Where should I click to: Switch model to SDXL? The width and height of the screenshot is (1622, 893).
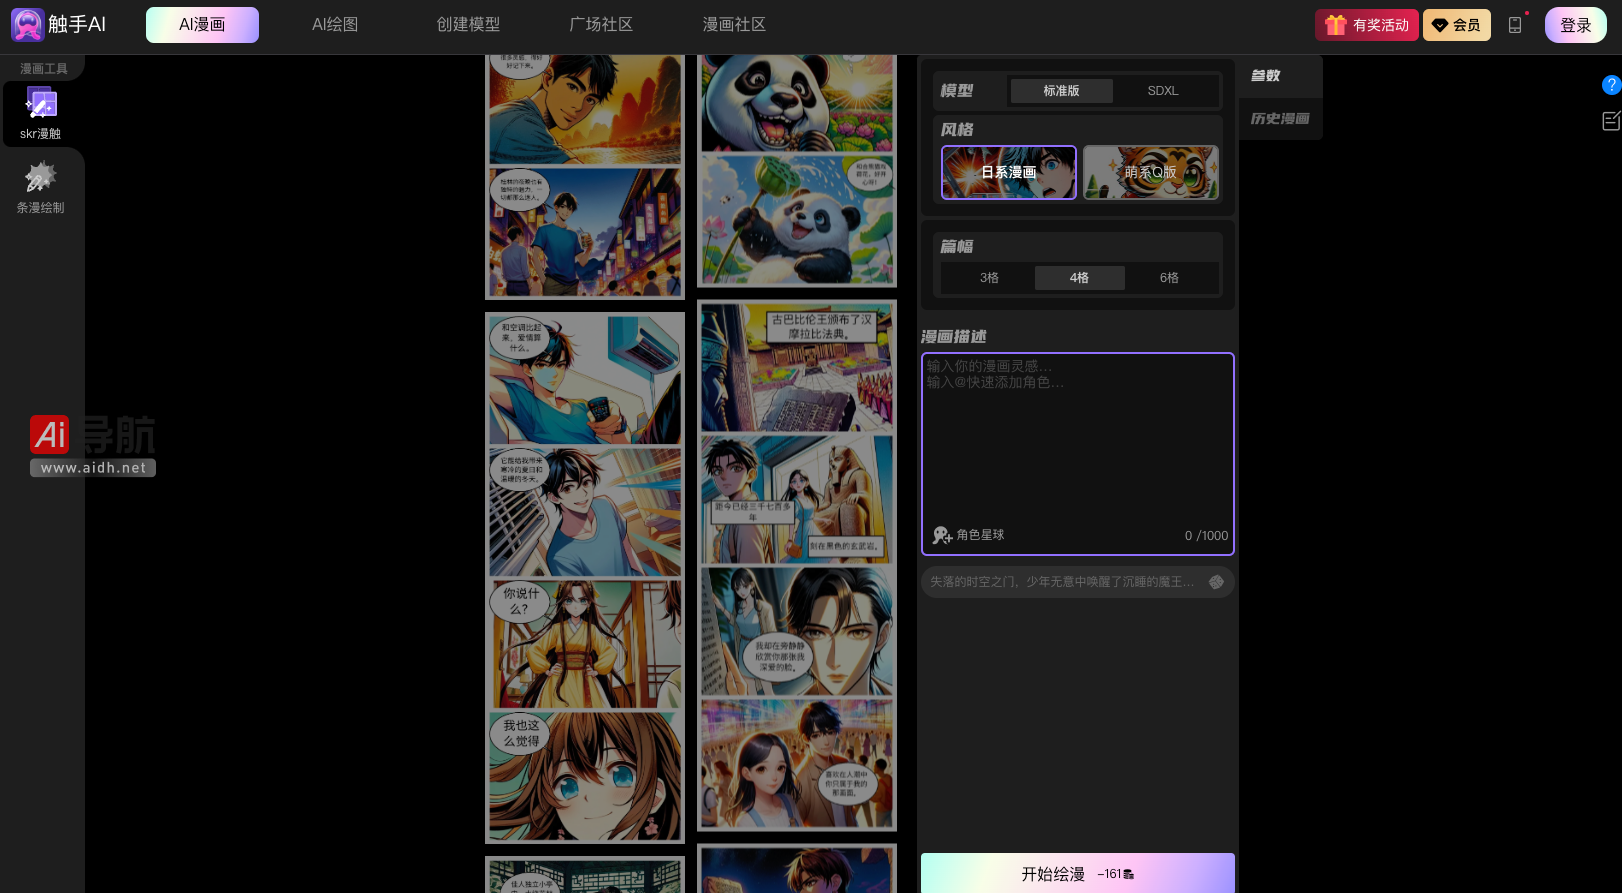pyautogui.click(x=1162, y=91)
